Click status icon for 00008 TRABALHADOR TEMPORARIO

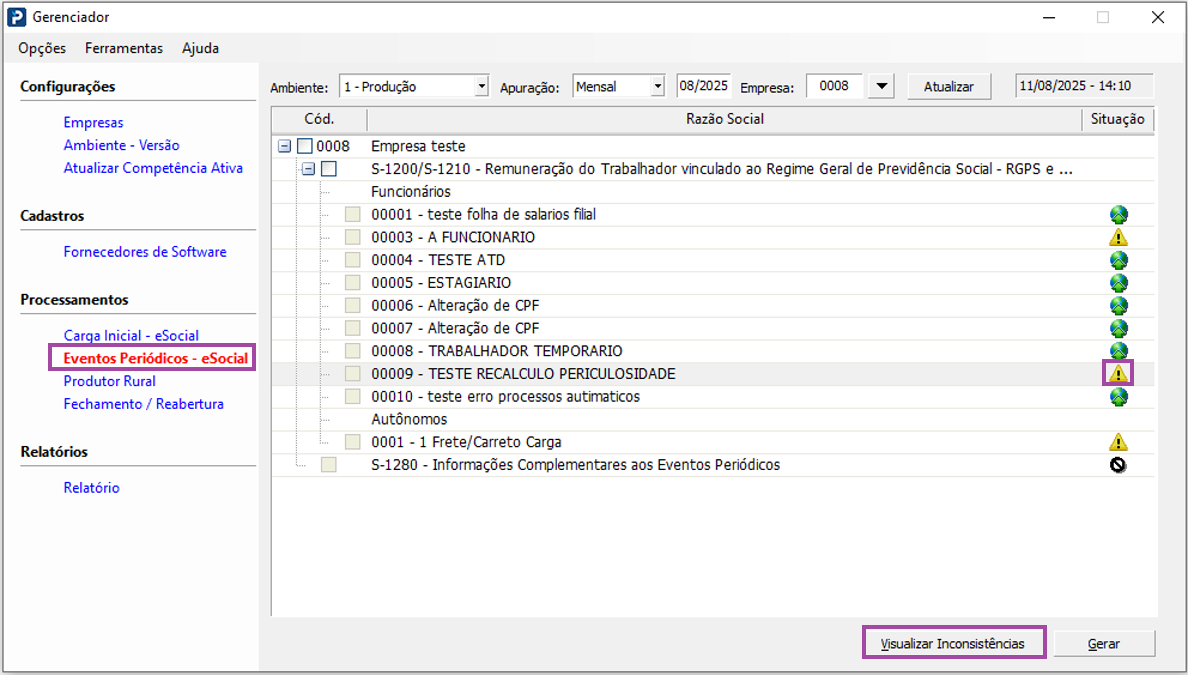[1118, 351]
